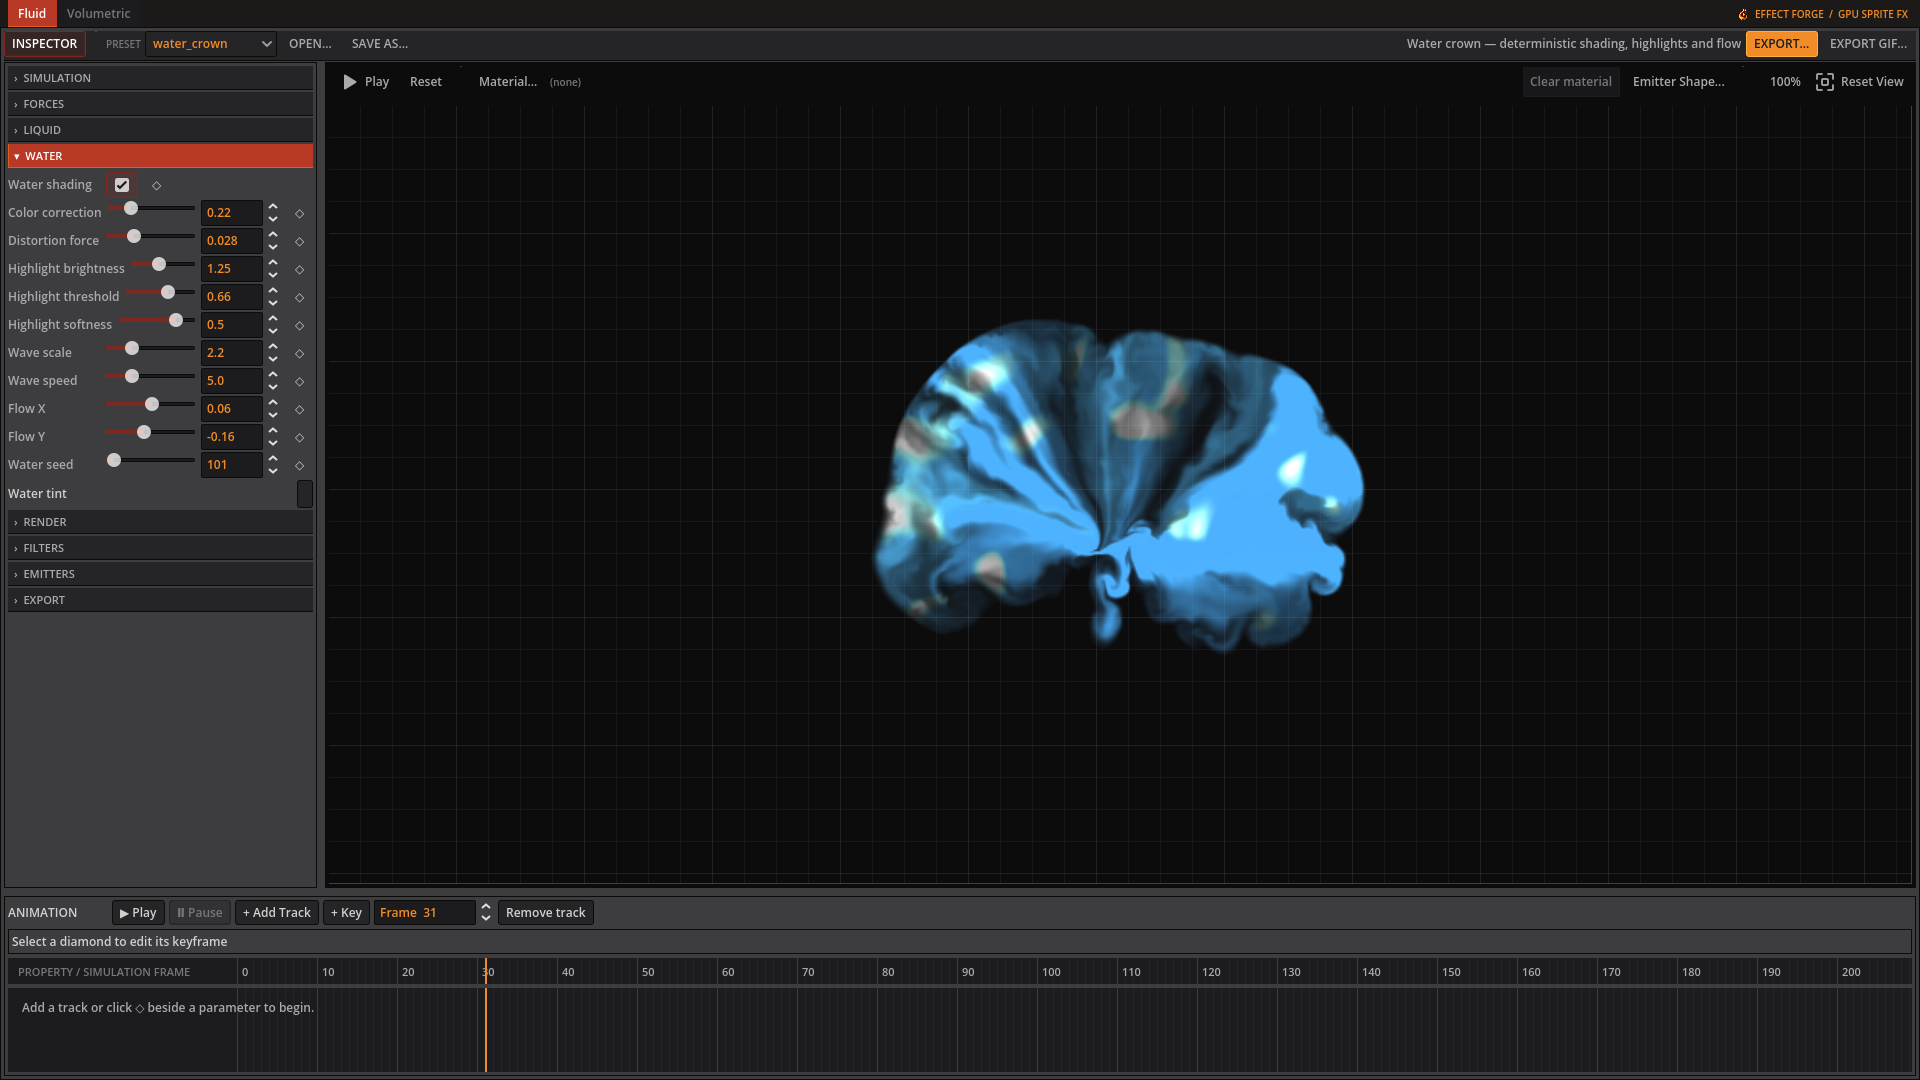Click the orange EXPORT... button

(x=1781, y=44)
